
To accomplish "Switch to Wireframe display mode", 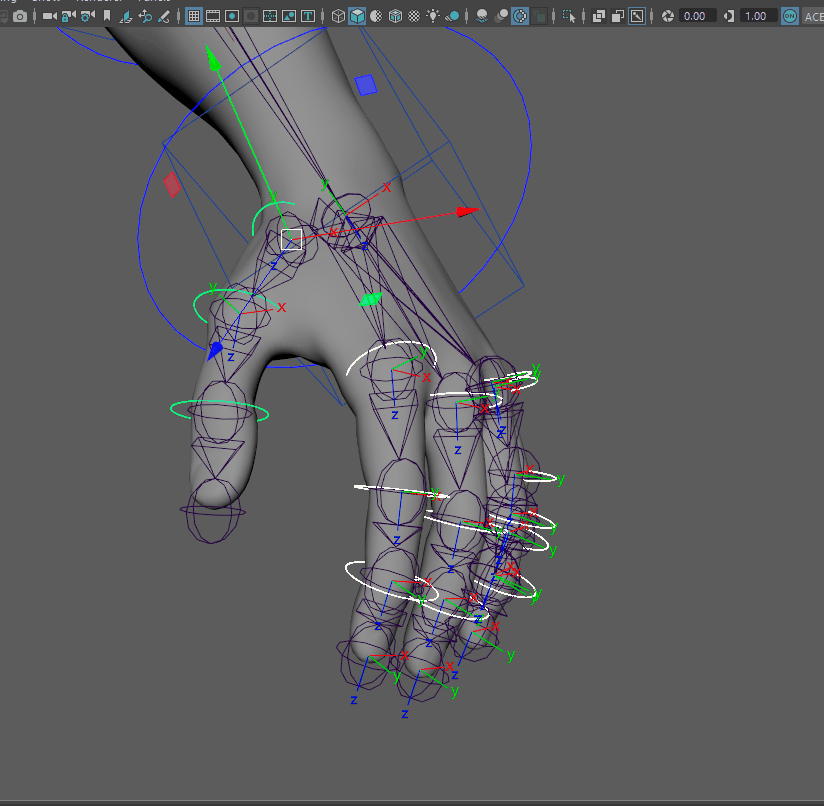I will tap(338, 16).
